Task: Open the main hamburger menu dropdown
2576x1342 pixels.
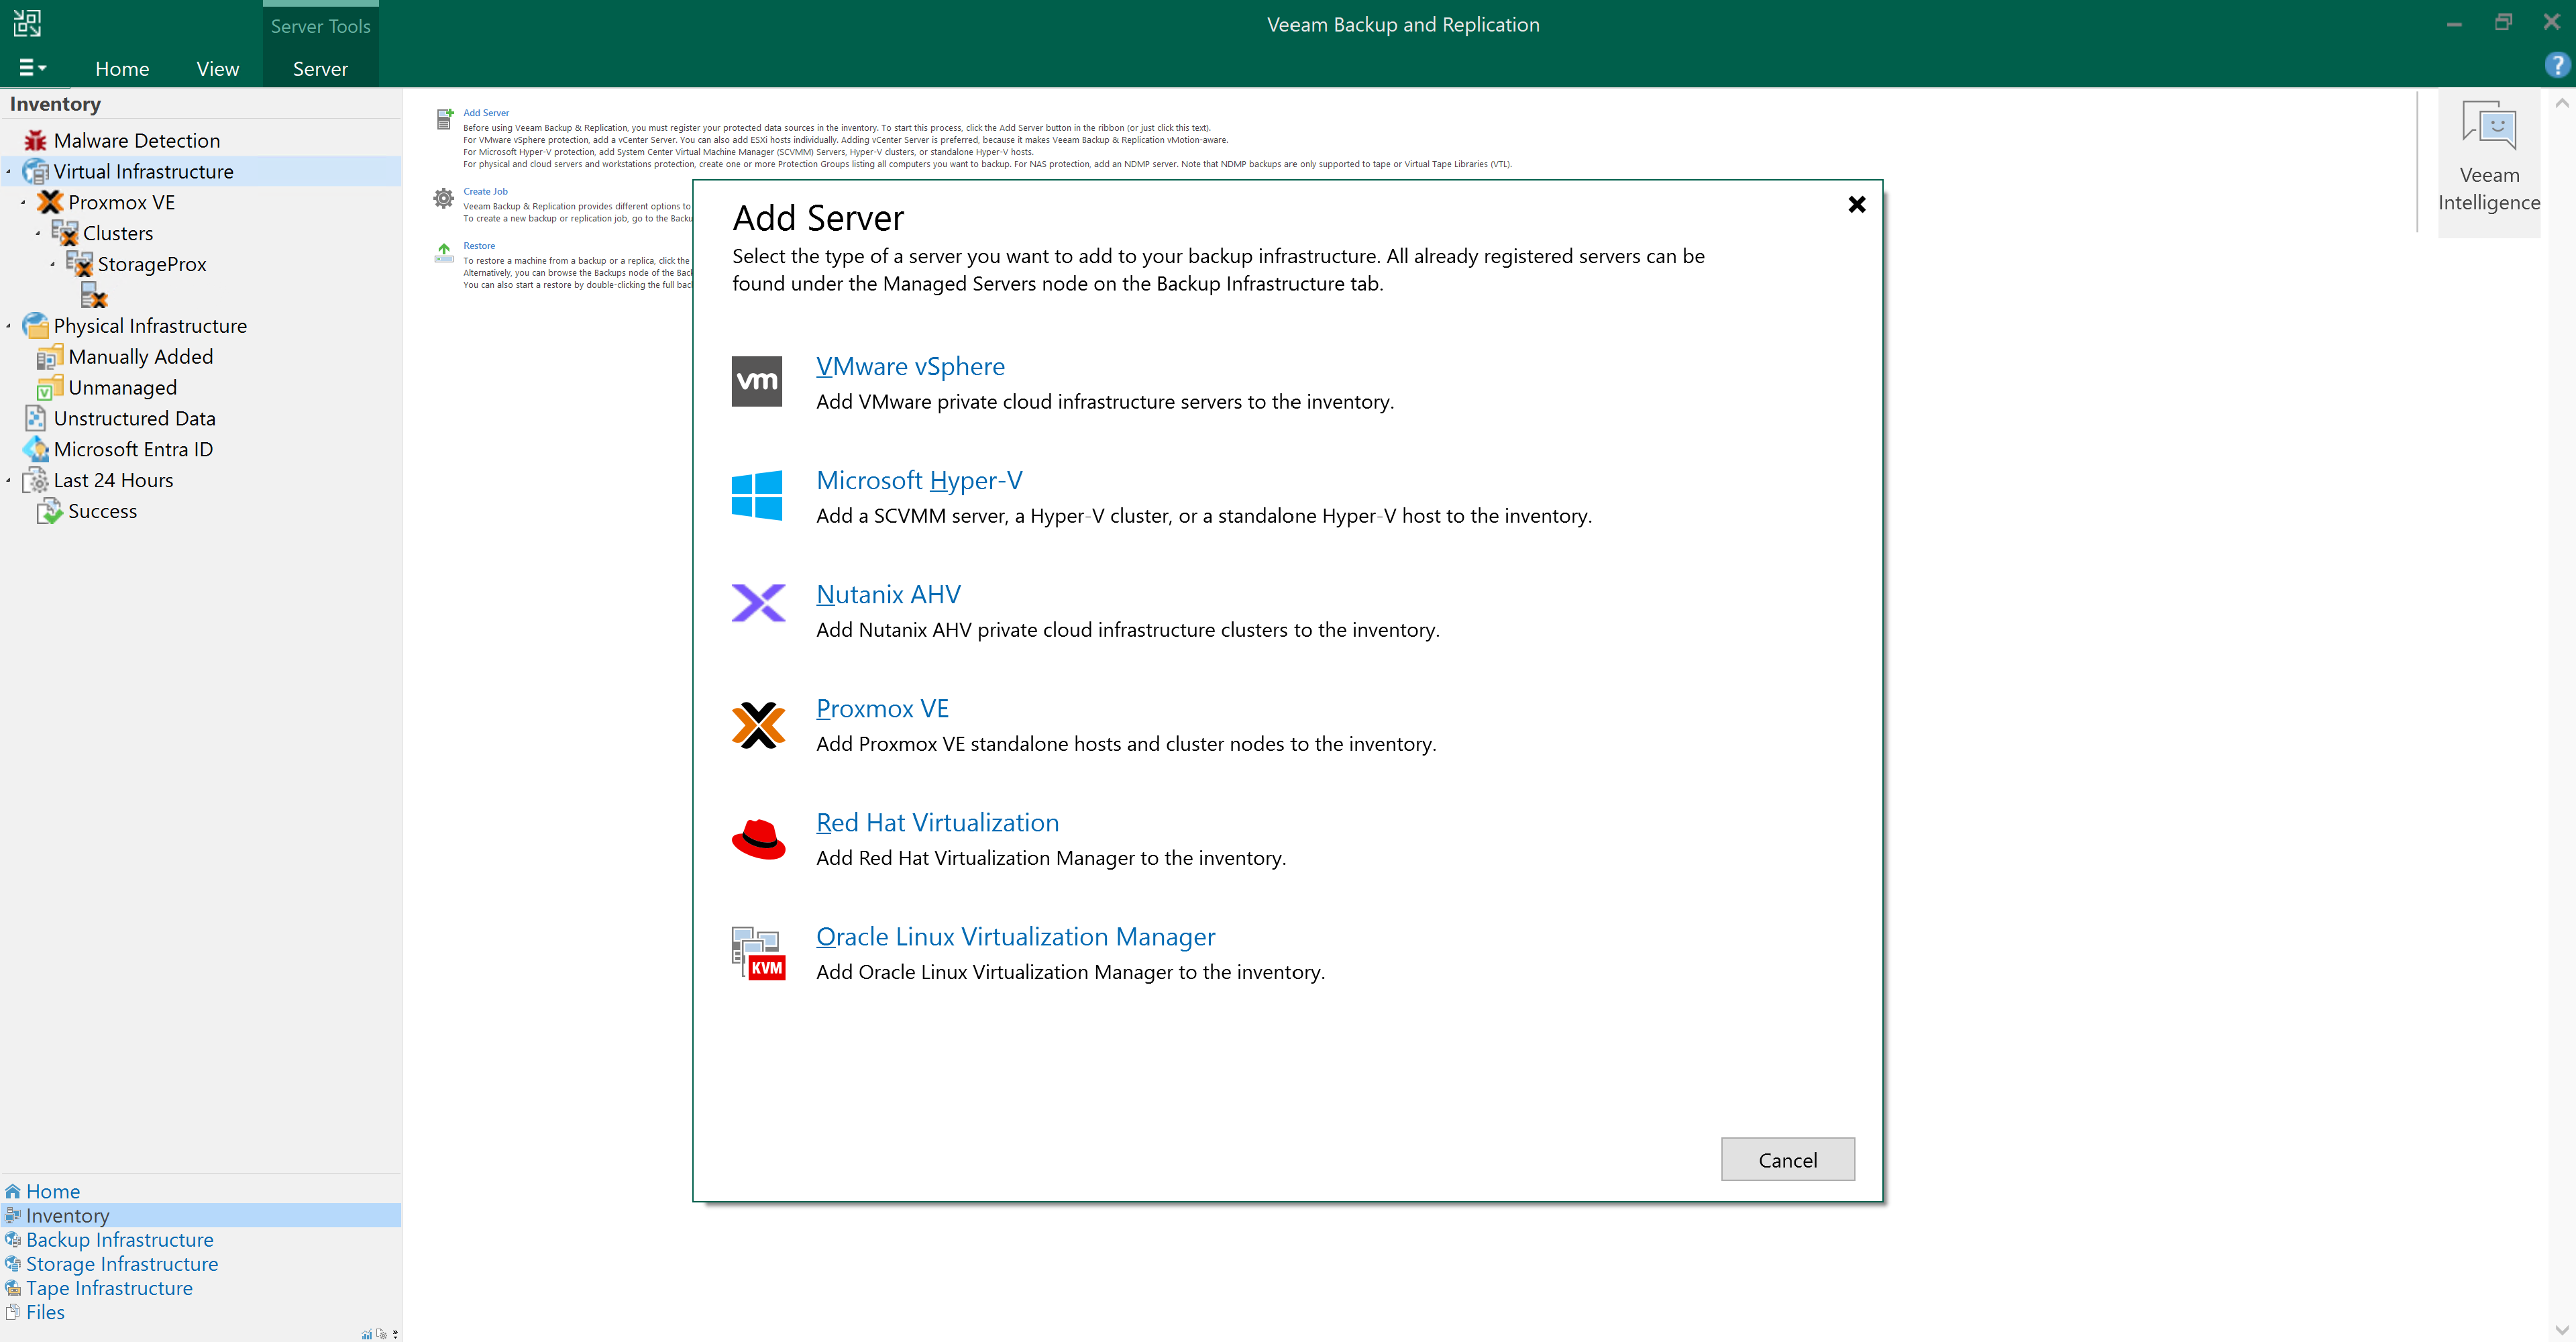Action: pos(32,68)
